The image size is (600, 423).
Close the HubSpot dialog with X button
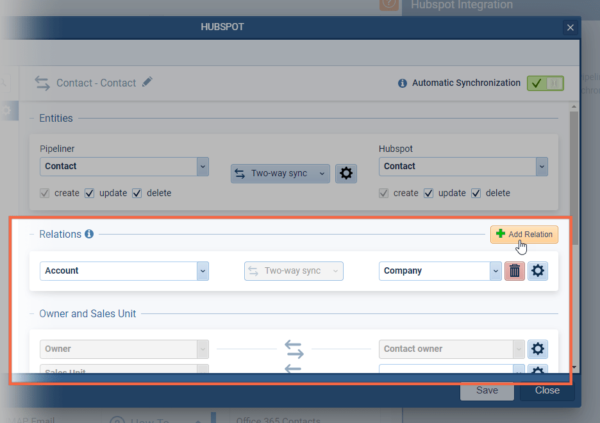tap(570, 27)
